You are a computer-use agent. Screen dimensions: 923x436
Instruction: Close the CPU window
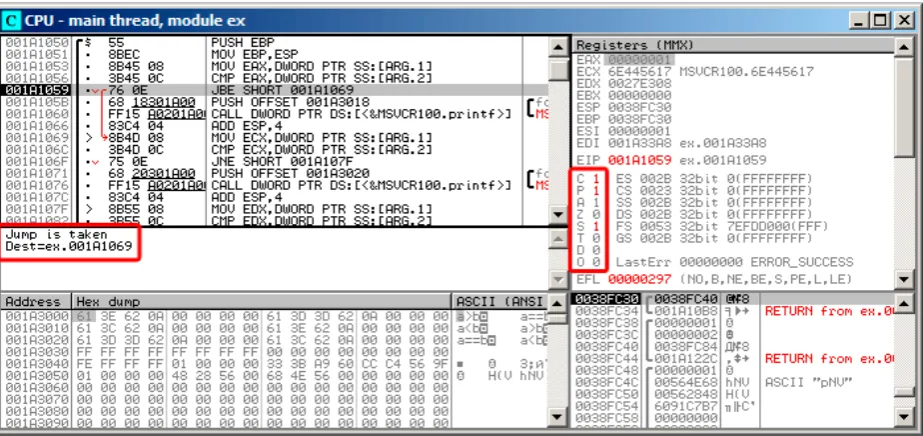(903, 21)
